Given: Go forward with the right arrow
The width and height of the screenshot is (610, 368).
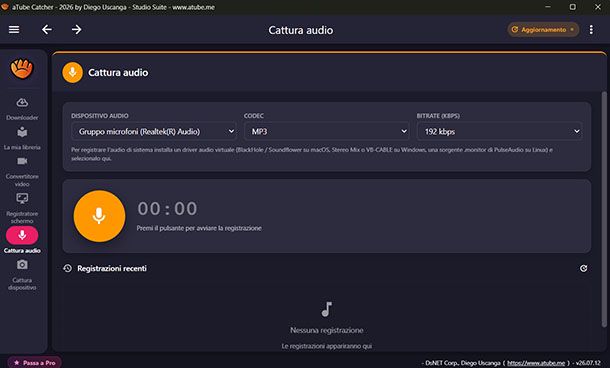Looking at the screenshot, I should click(x=77, y=30).
